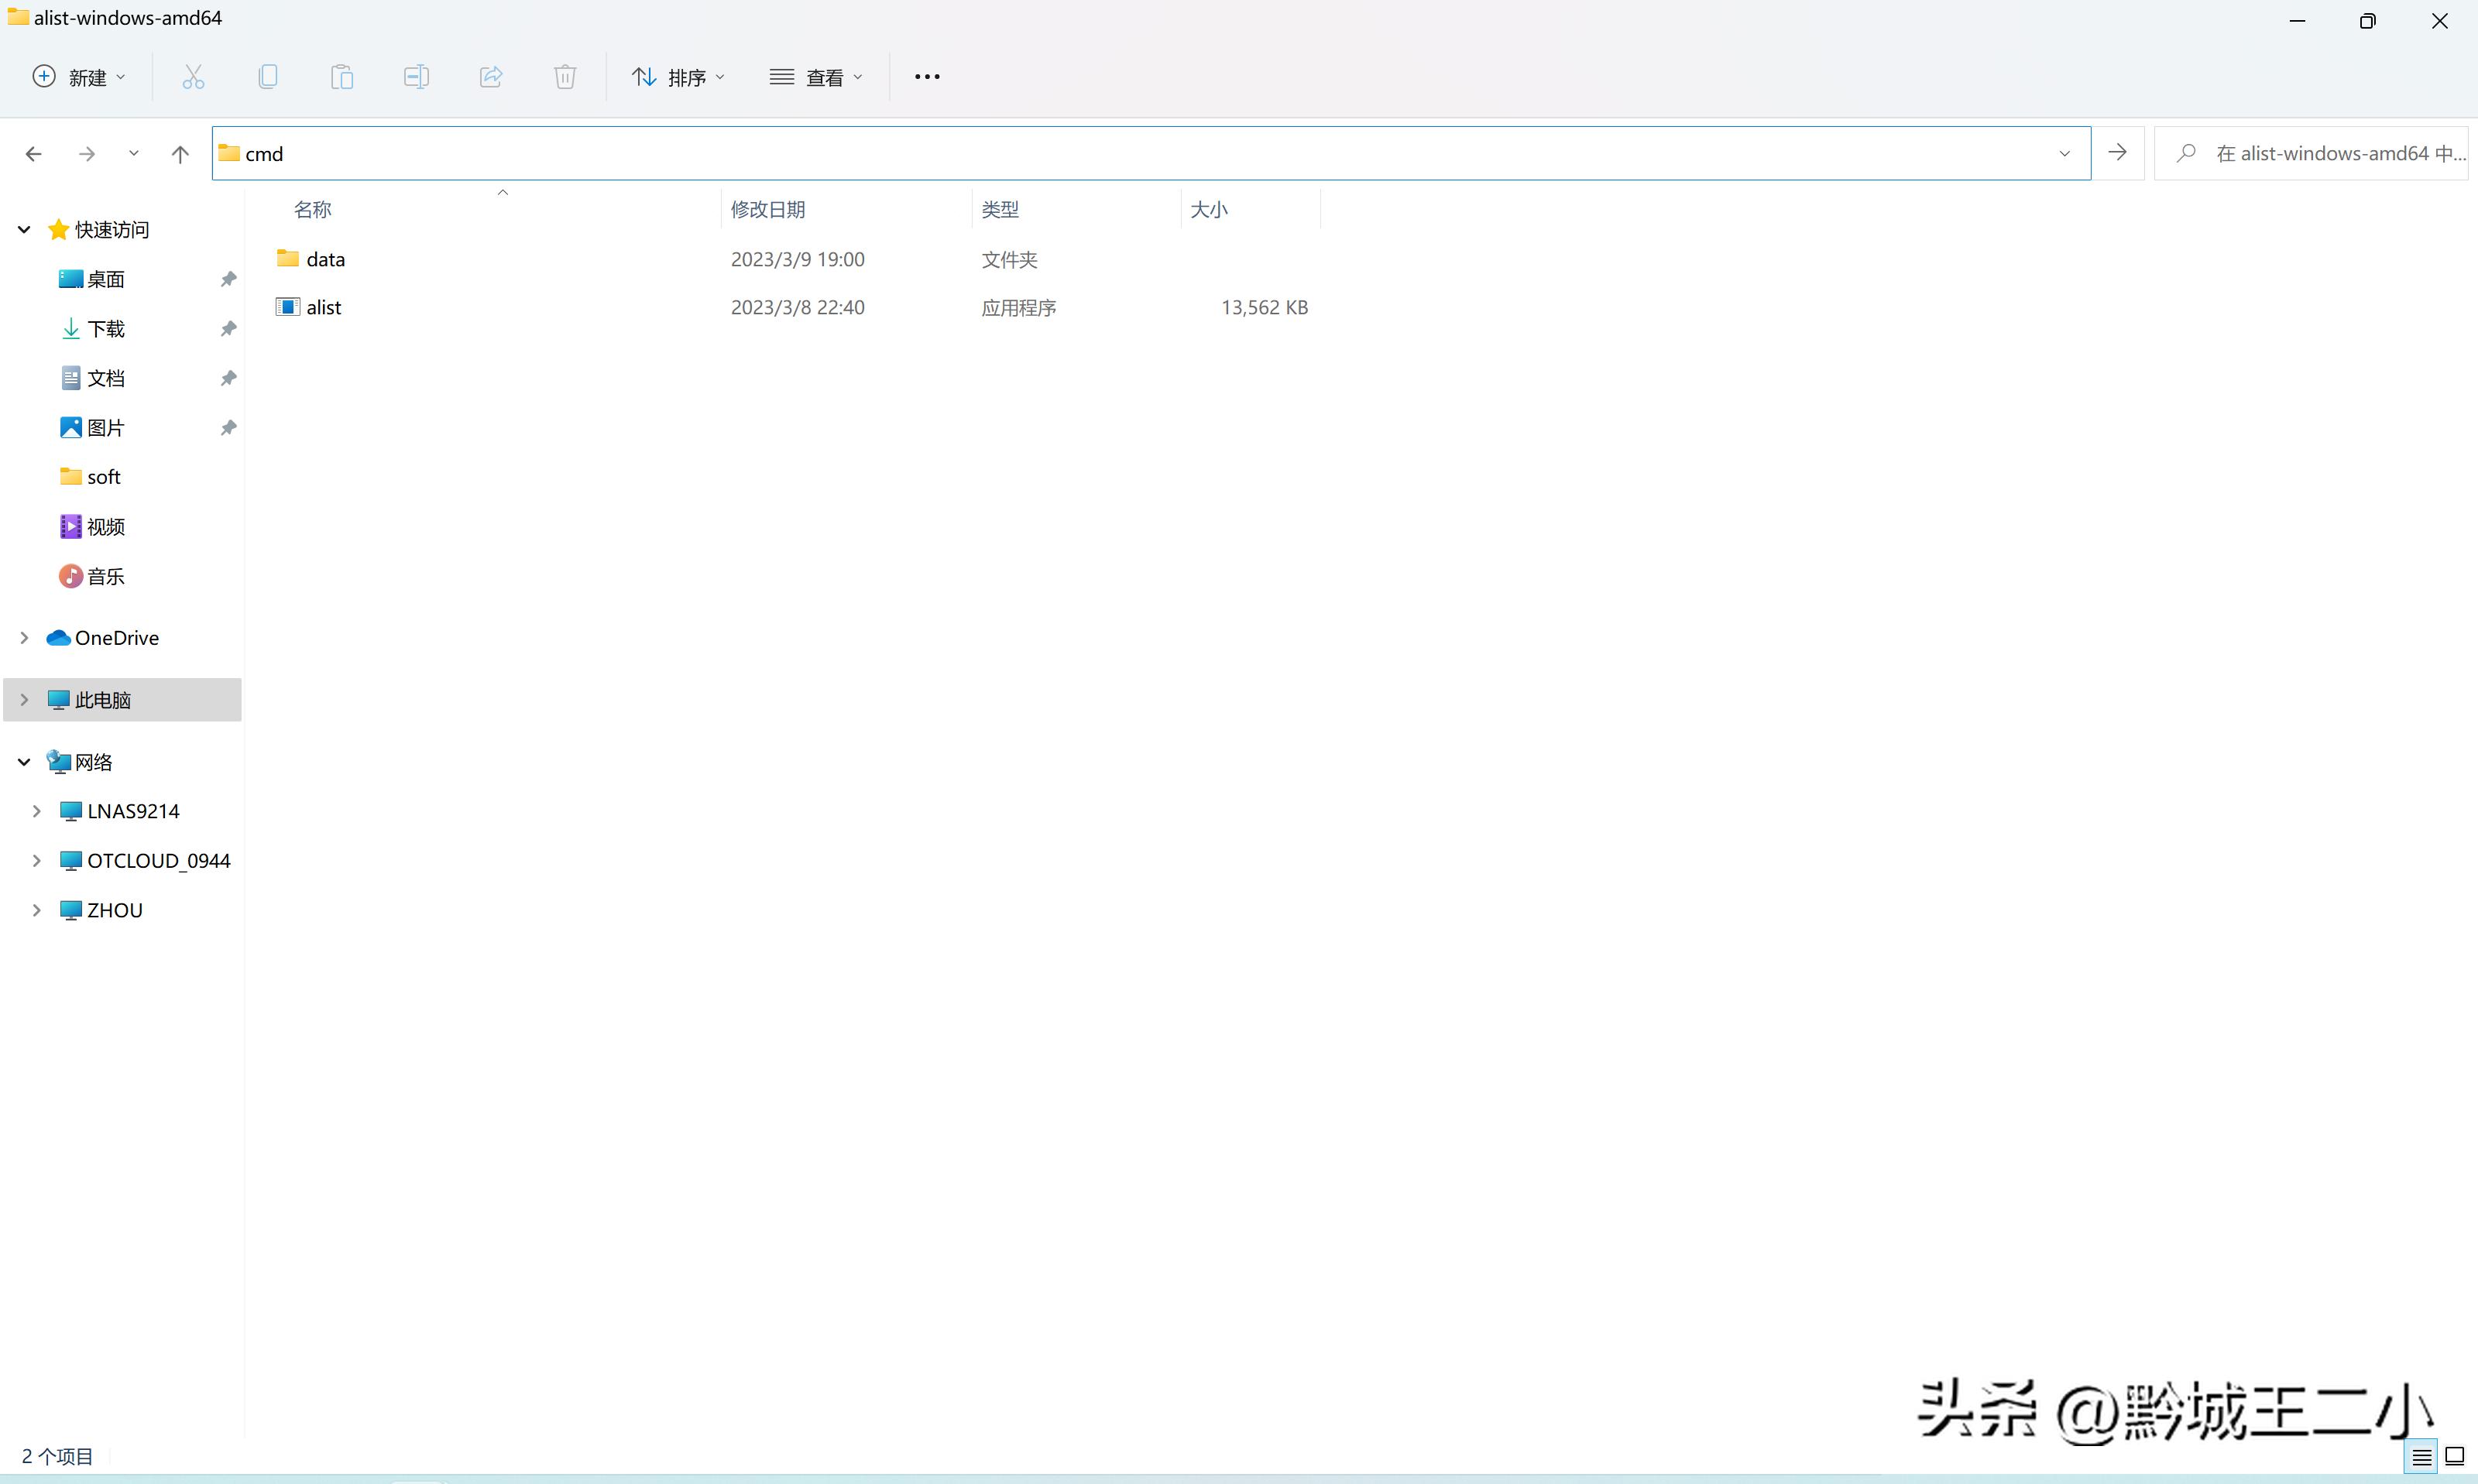Collapse the 快速访问 section

tap(24, 229)
